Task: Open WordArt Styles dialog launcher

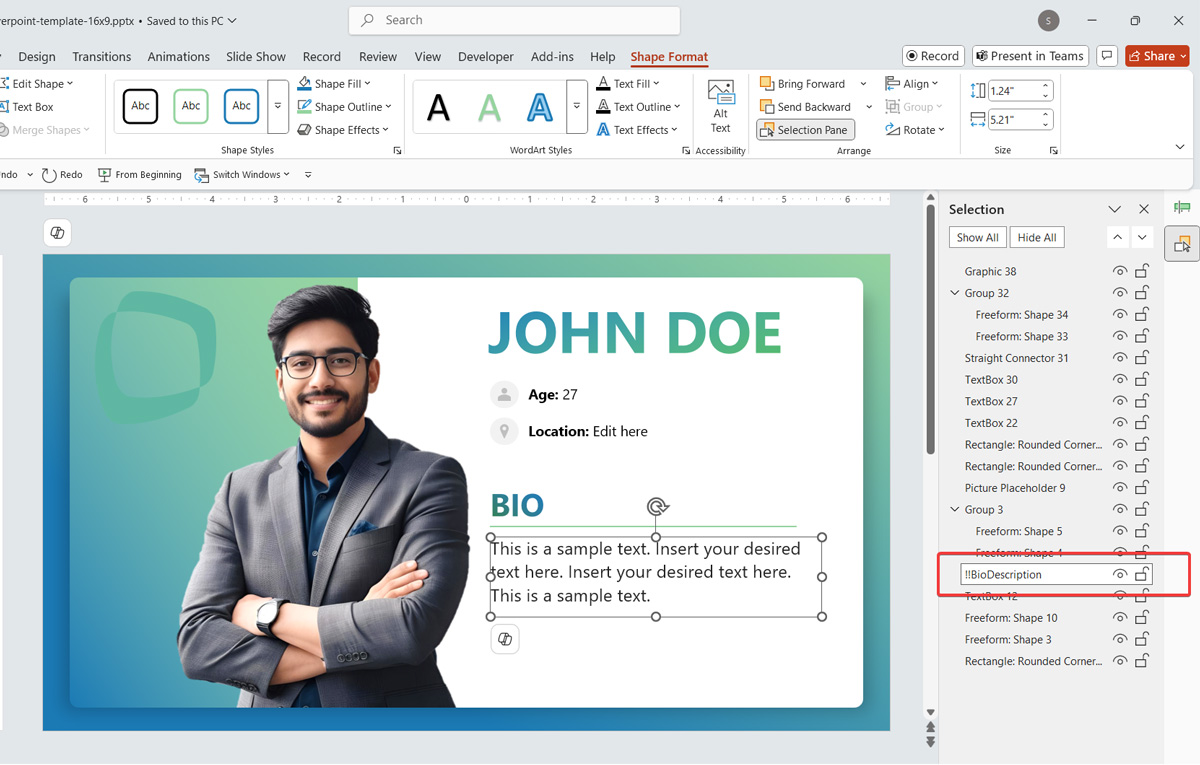Action: click(686, 151)
